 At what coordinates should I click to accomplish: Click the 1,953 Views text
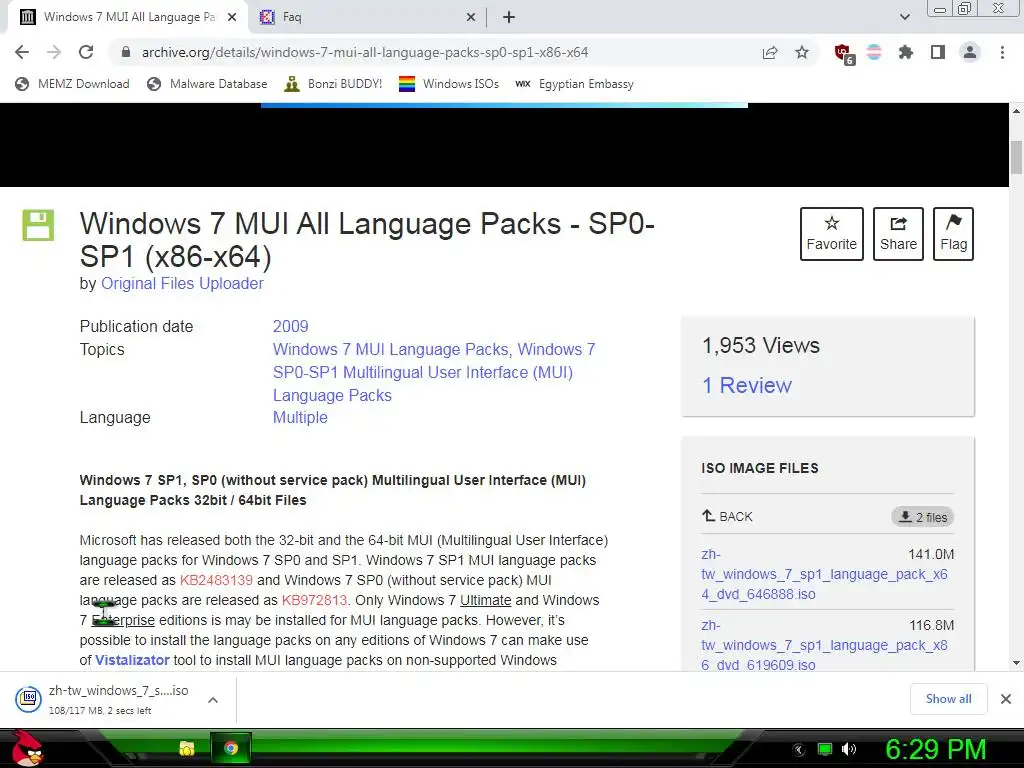[761, 345]
